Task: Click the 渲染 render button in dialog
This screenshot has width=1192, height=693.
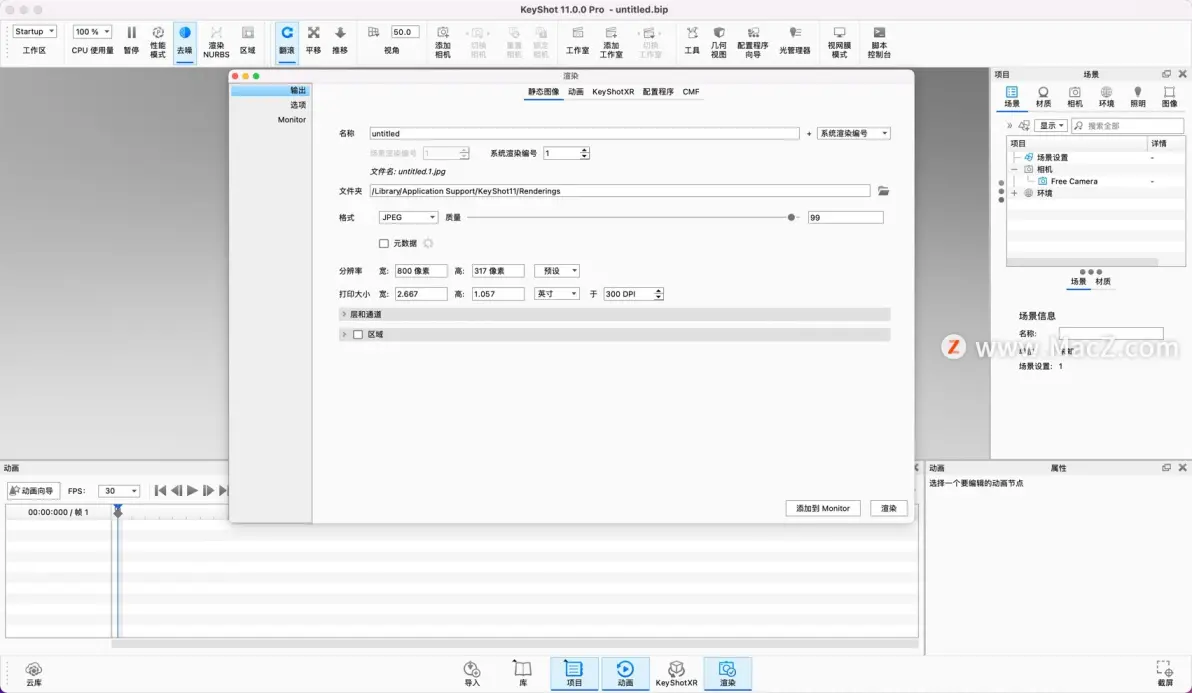Action: tap(889, 508)
